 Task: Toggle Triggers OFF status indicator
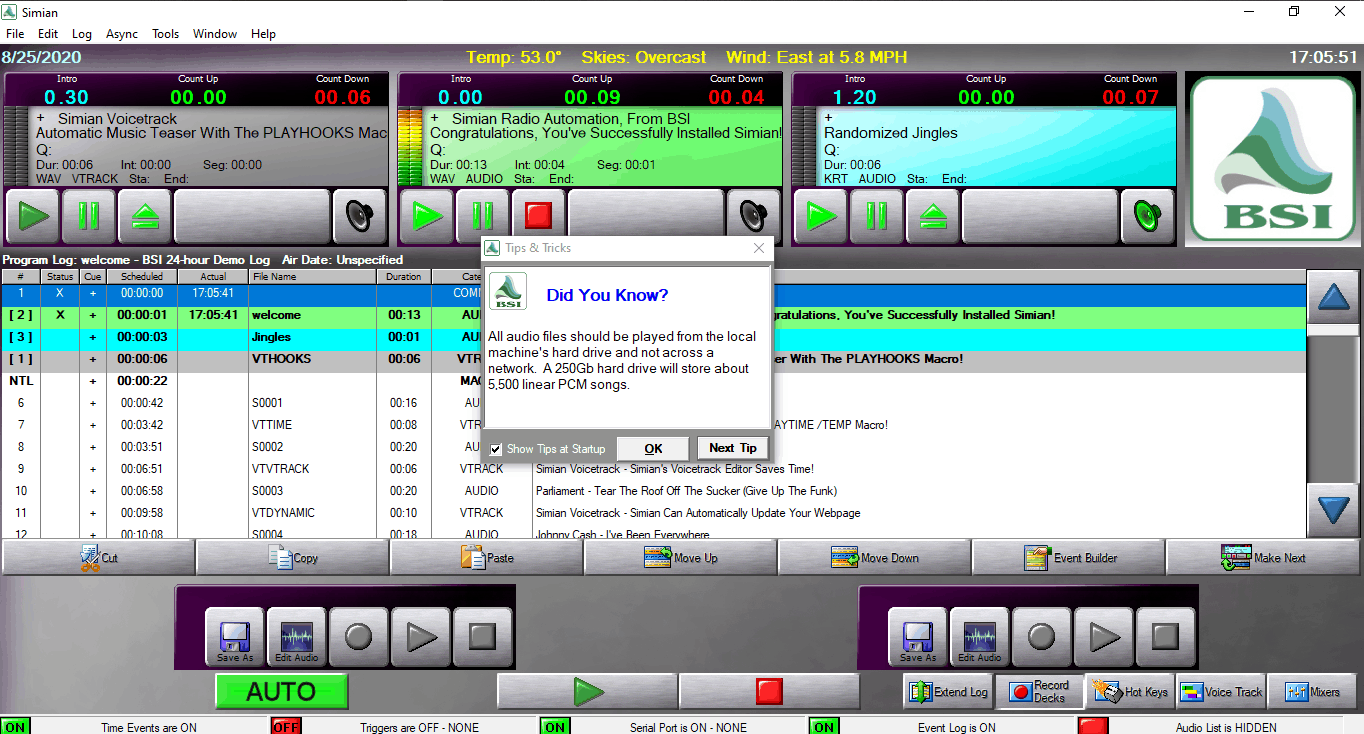pyautogui.click(x=286, y=727)
